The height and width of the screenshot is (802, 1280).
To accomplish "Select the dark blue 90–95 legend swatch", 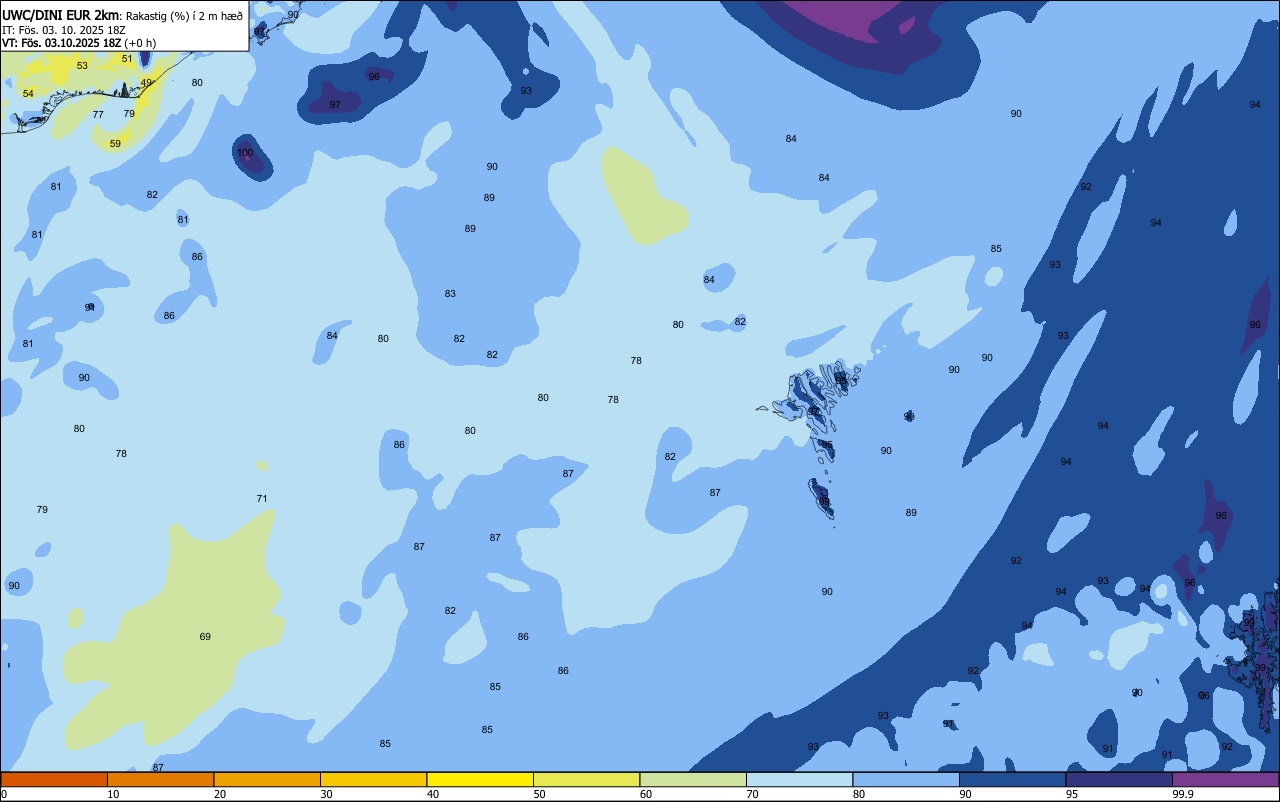I will (x=1012, y=779).
